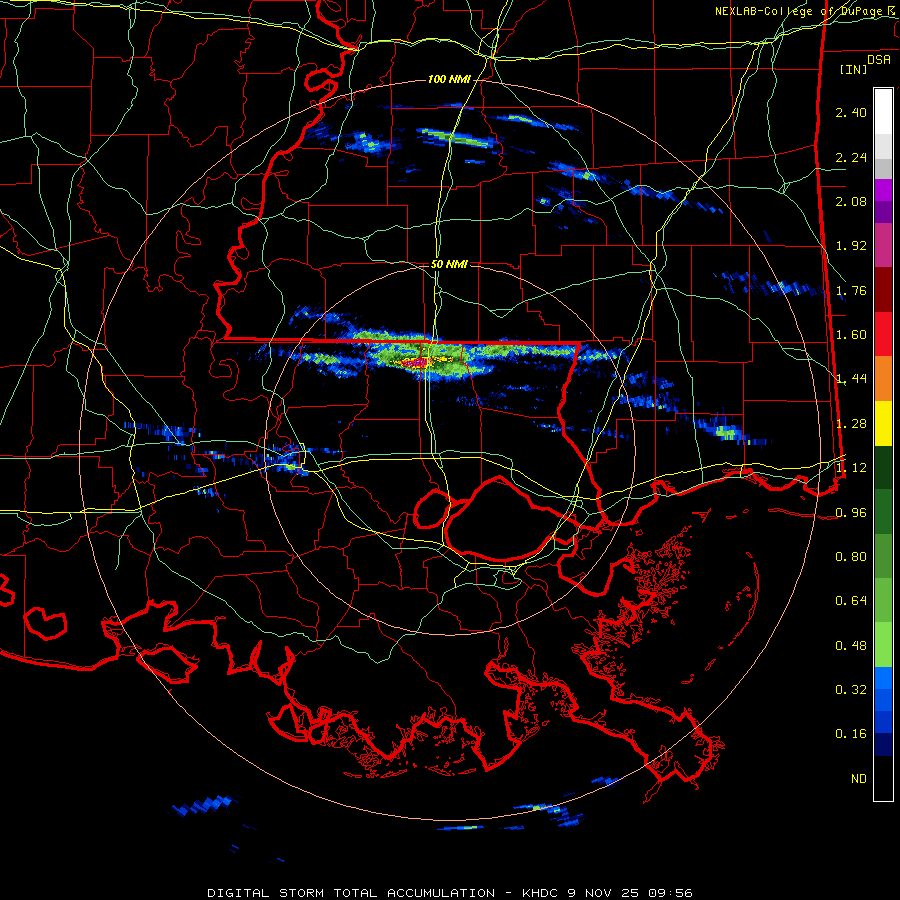Click the 50 NMI range ring label
The height and width of the screenshot is (900, 900).
coord(449,264)
